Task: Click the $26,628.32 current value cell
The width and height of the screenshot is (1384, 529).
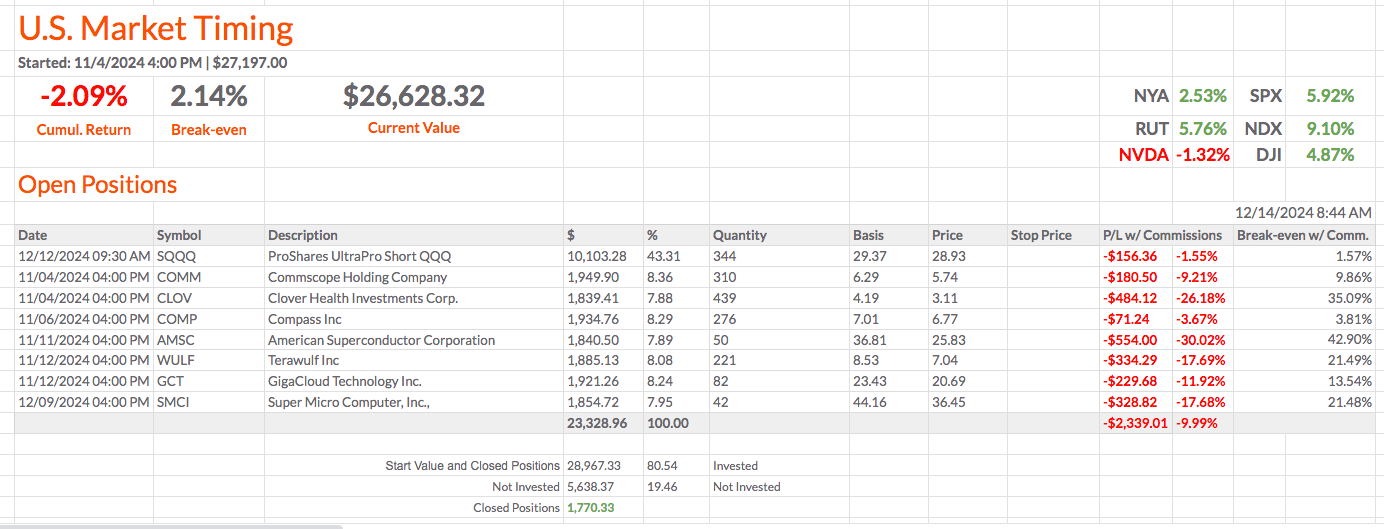Action: [x=413, y=97]
